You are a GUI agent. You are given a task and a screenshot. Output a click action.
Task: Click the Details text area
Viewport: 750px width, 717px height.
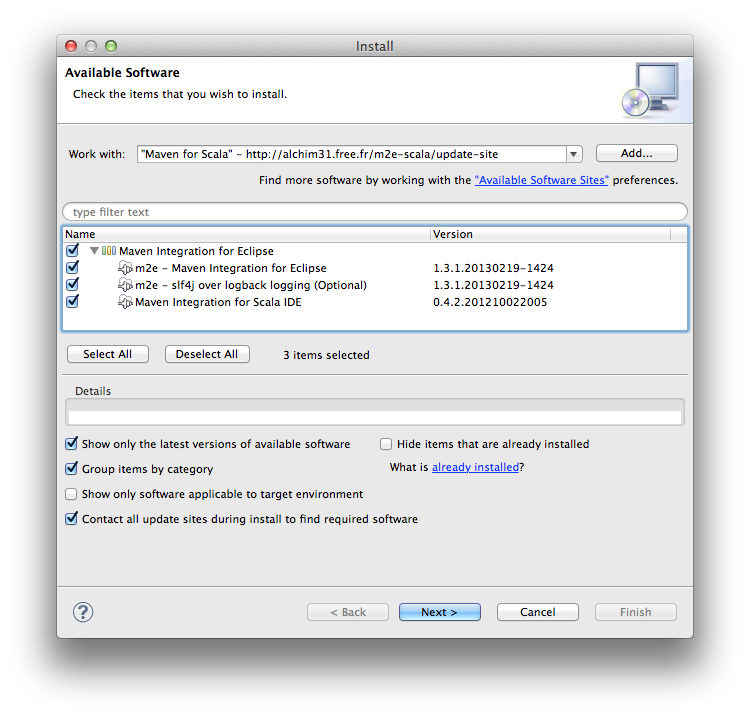375,412
